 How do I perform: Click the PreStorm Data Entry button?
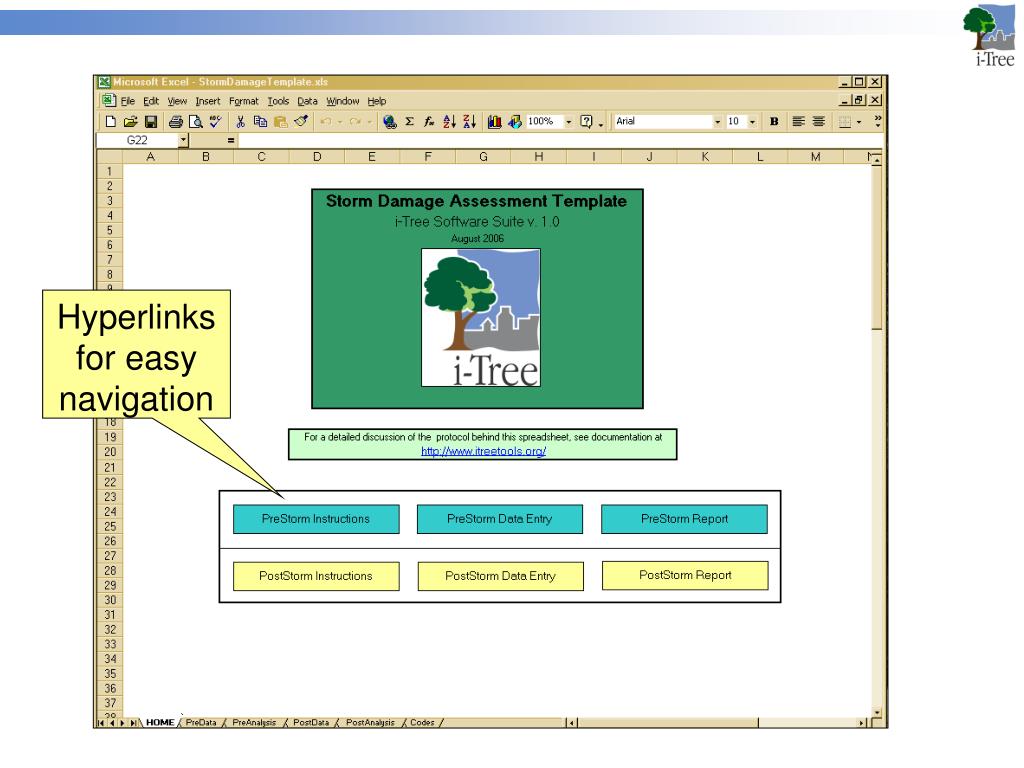(x=500, y=519)
